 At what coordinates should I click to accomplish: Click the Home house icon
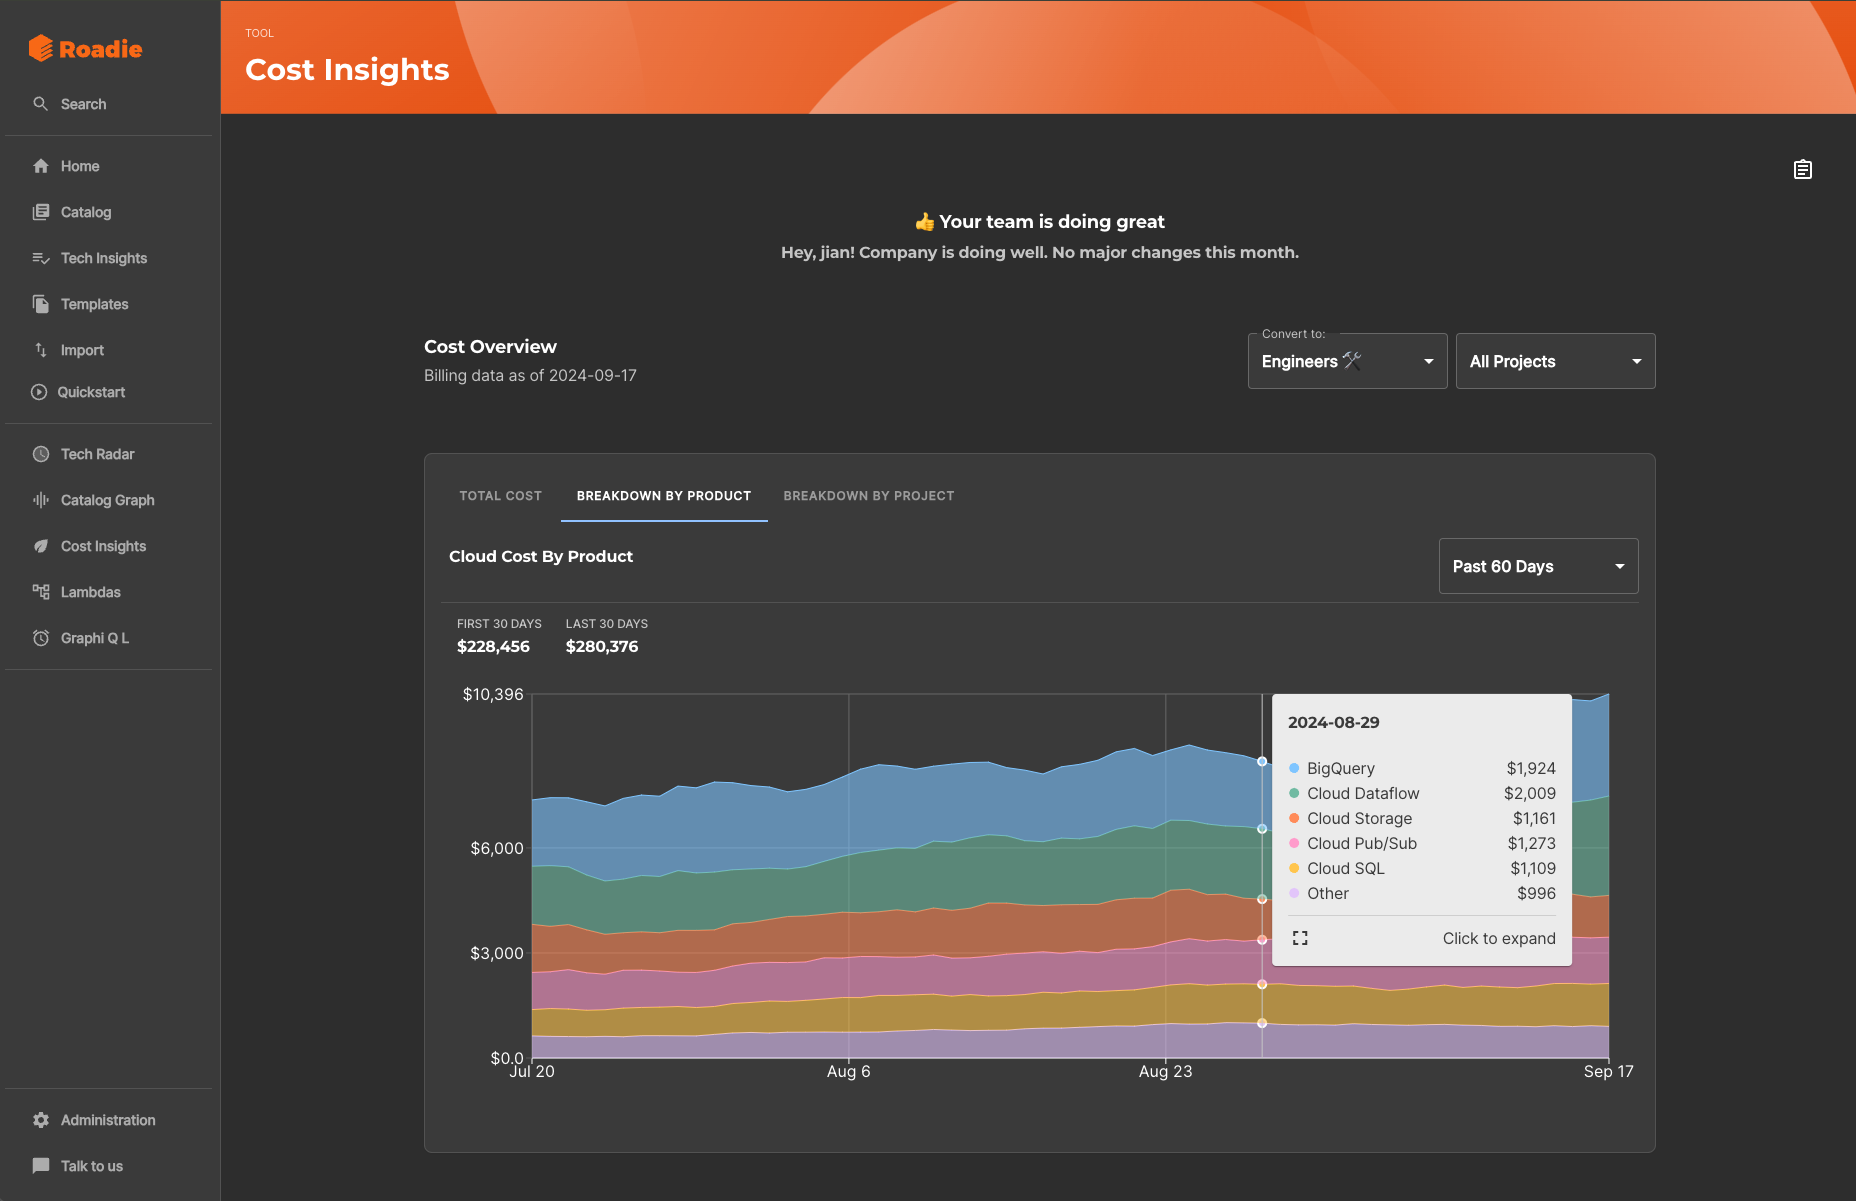click(41, 166)
